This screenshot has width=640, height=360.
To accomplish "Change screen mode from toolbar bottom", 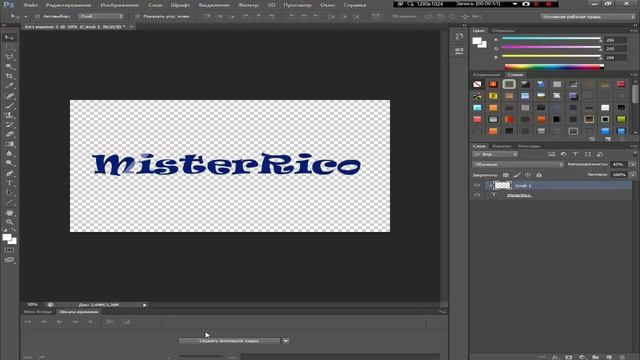I will pos(9,260).
